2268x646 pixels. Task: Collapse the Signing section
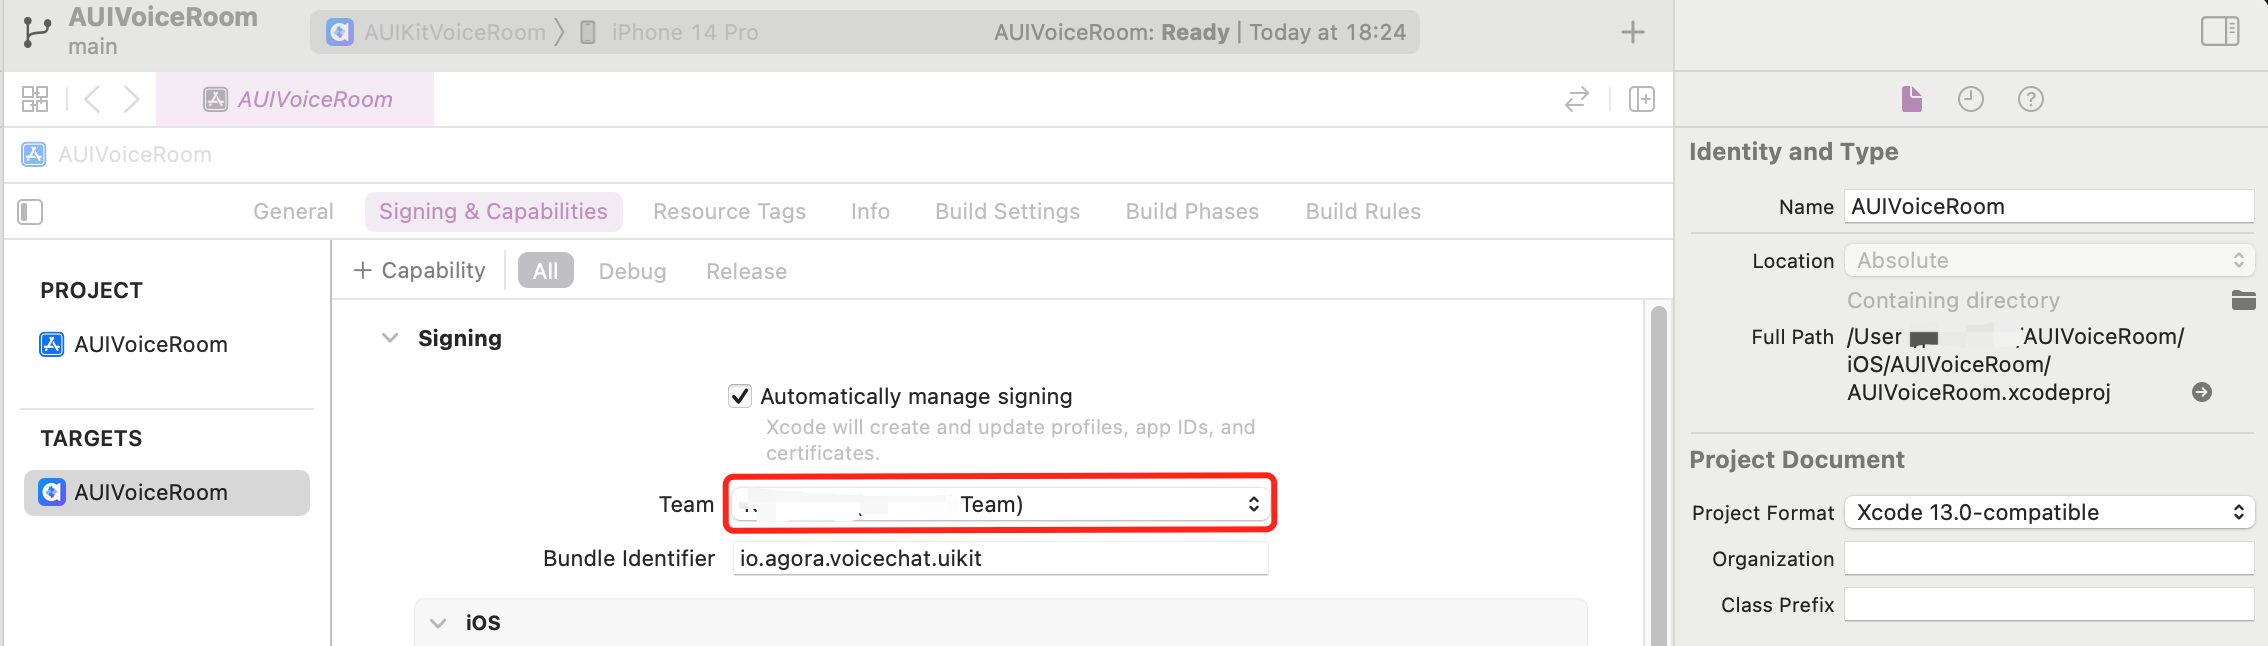click(390, 338)
